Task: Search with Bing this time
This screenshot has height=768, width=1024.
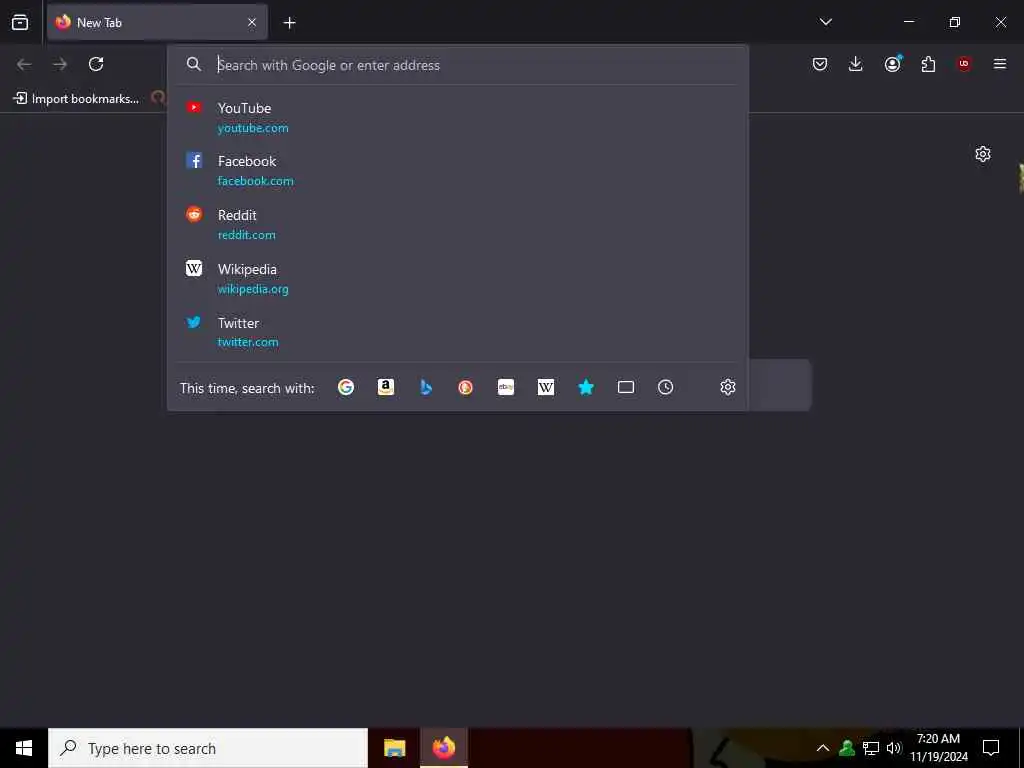Action: click(426, 387)
